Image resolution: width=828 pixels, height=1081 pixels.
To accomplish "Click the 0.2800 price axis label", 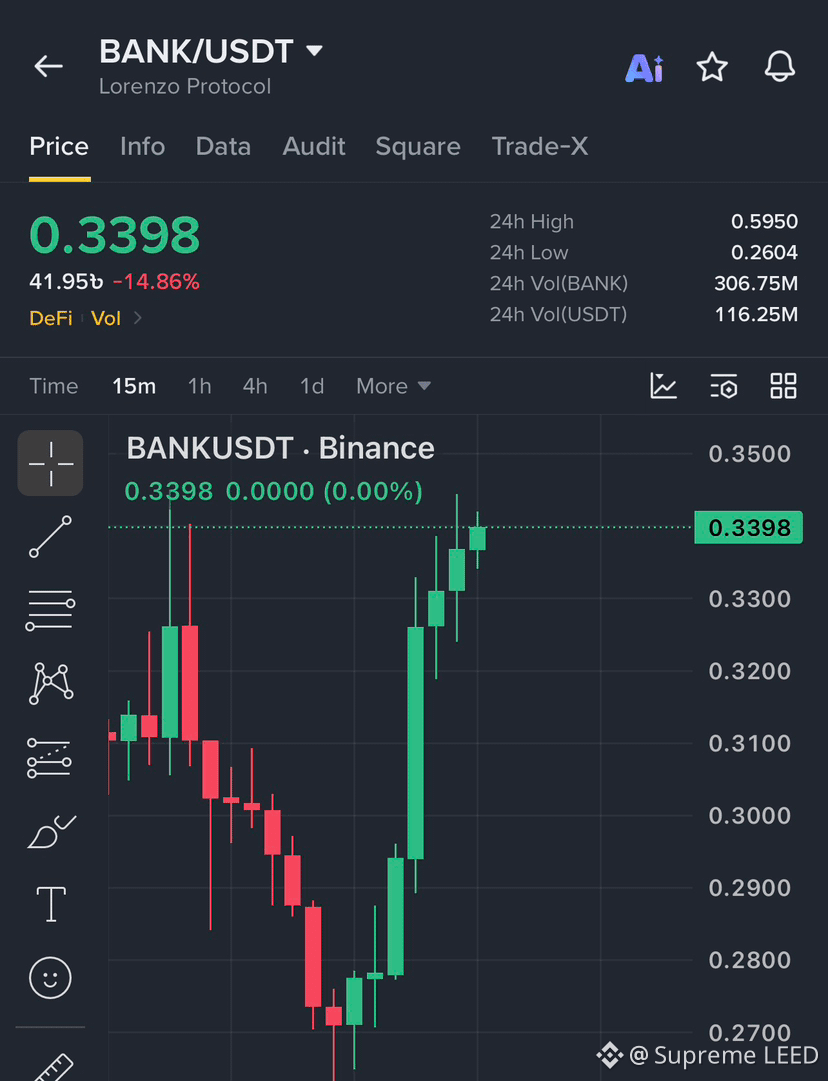I will 749,960.
